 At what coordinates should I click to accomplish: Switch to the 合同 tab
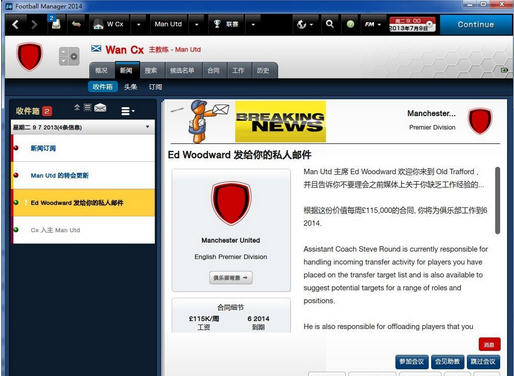pyautogui.click(x=214, y=70)
